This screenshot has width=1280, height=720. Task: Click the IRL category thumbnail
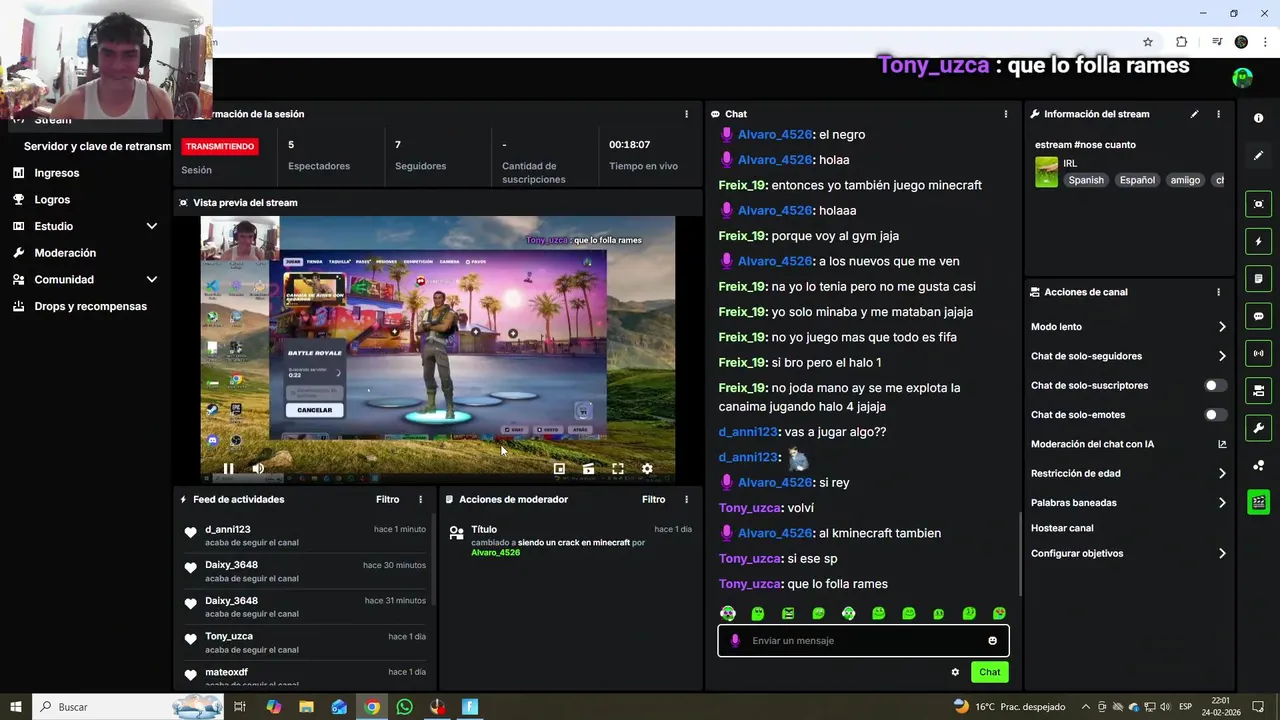(x=1046, y=172)
